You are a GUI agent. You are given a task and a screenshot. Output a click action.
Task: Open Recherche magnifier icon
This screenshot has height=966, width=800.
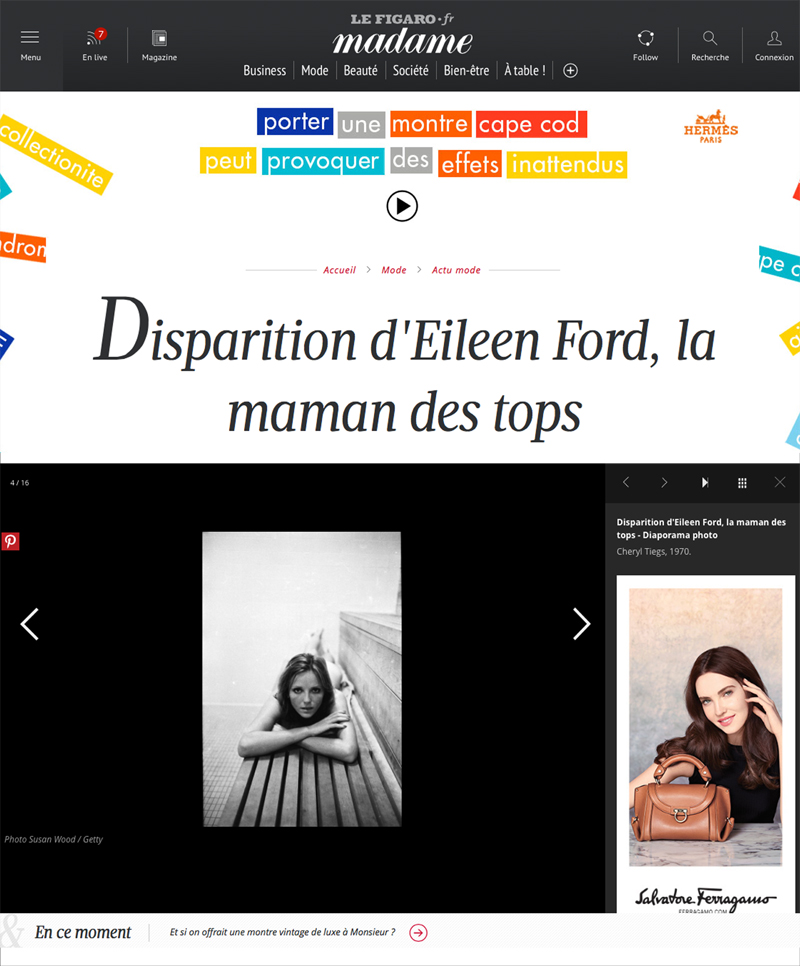click(x=709, y=38)
